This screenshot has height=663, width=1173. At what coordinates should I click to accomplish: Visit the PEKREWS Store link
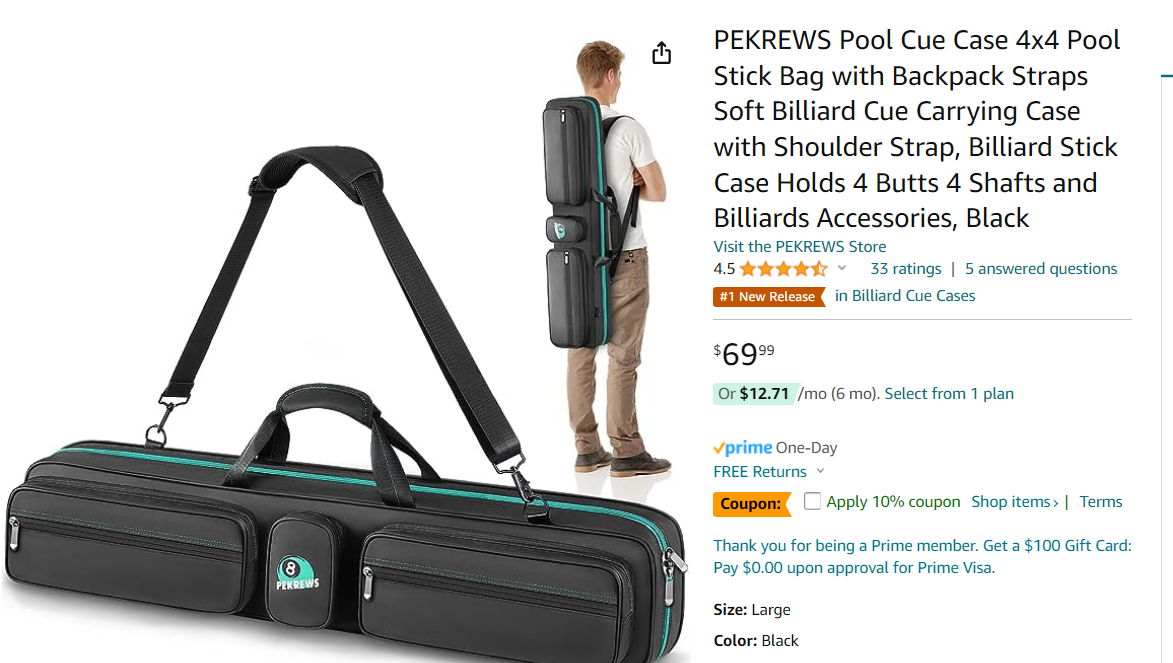[800, 246]
